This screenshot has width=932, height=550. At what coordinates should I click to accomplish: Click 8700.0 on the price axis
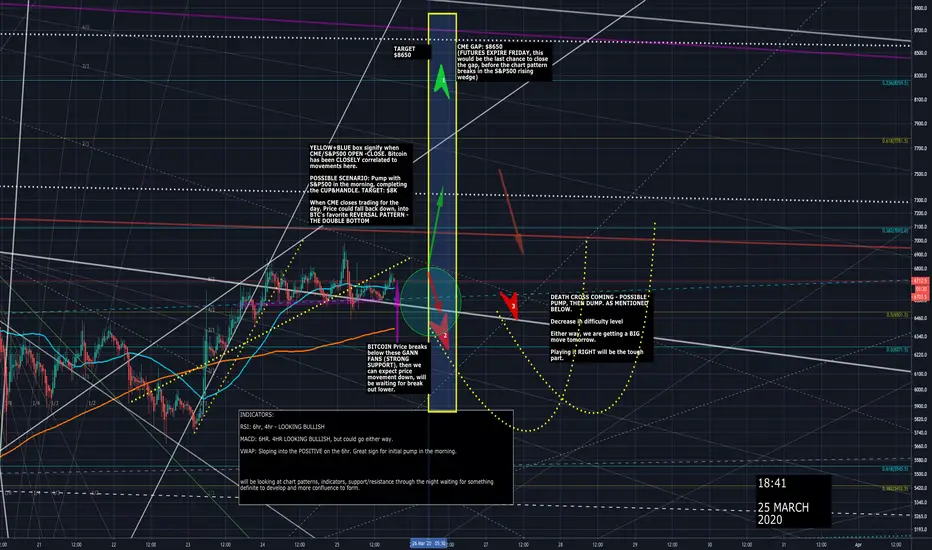click(x=920, y=30)
